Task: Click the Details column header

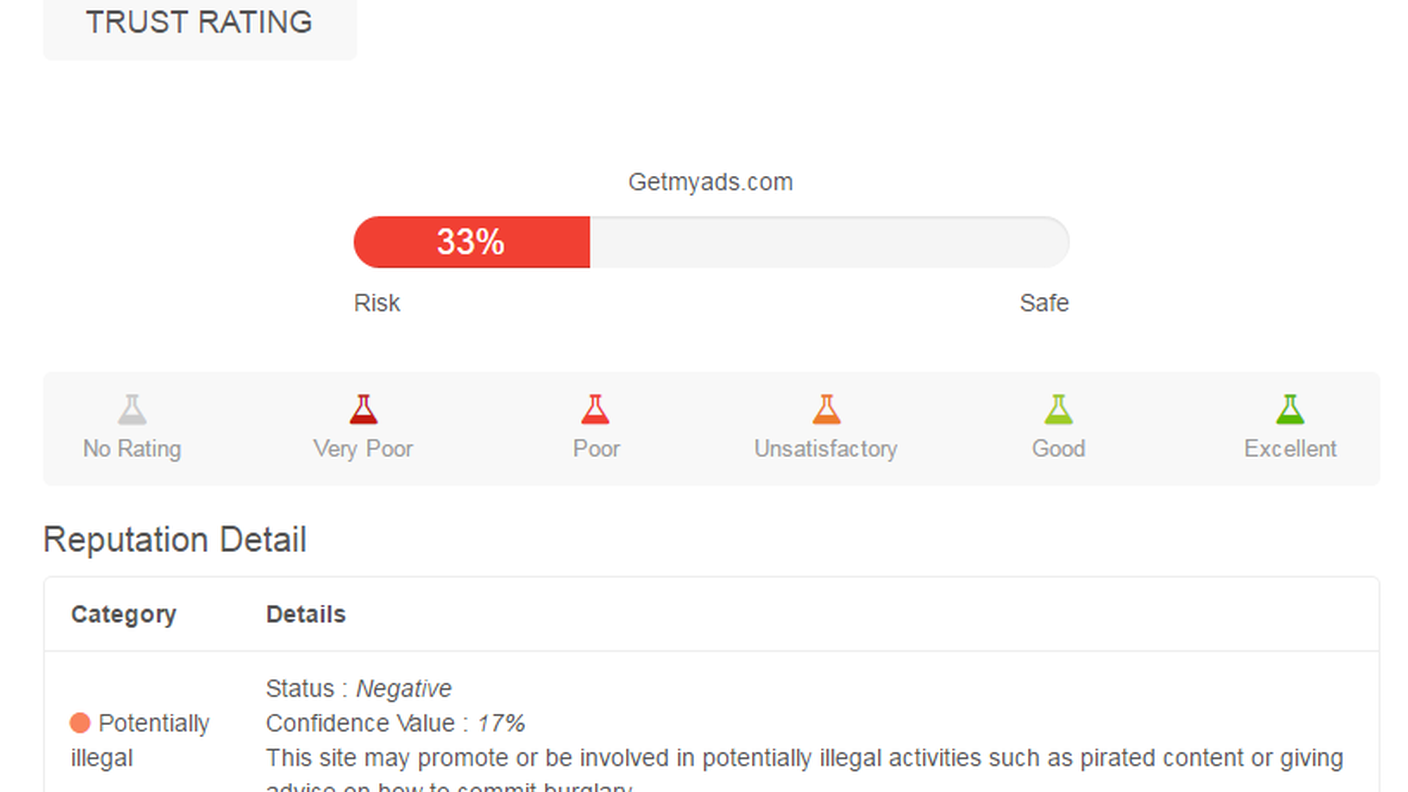Action: [x=306, y=614]
